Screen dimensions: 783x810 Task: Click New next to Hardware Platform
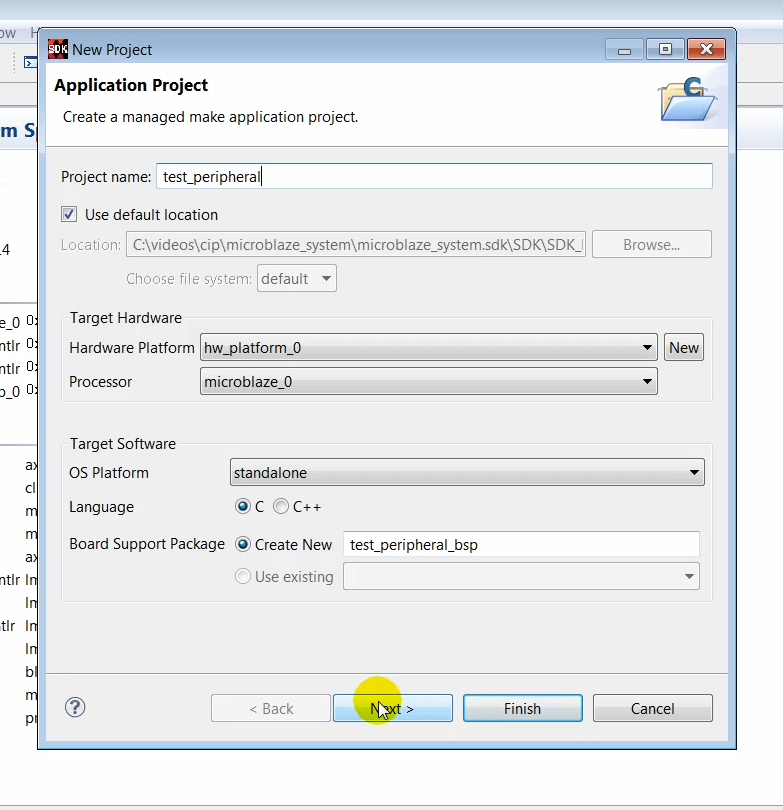[x=684, y=347]
